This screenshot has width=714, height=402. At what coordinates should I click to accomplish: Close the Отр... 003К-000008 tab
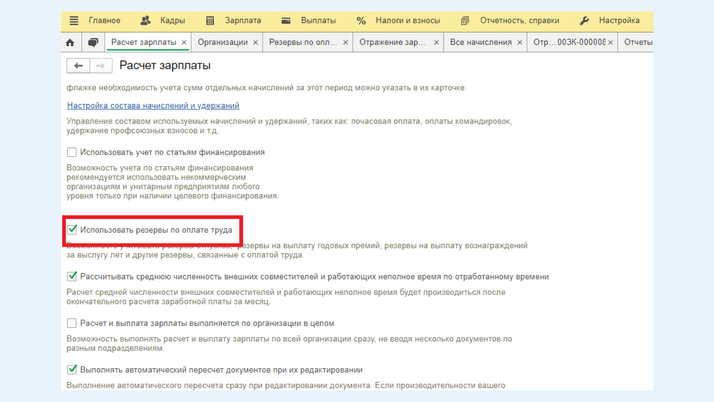pos(611,42)
